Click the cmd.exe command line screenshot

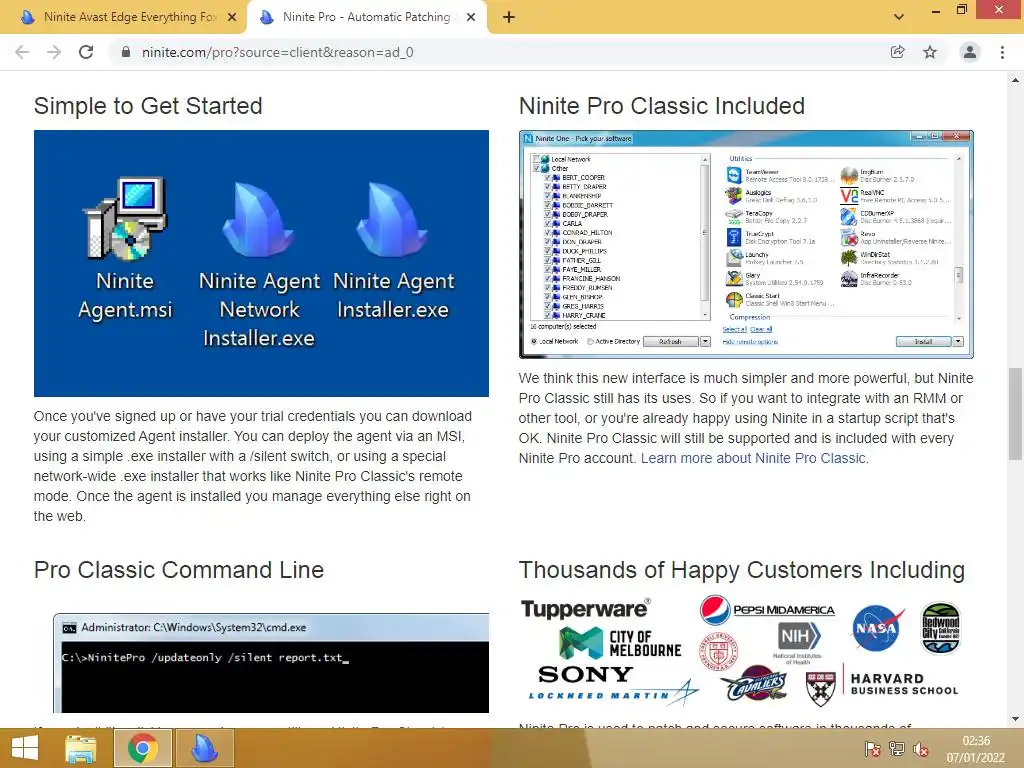(x=271, y=663)
